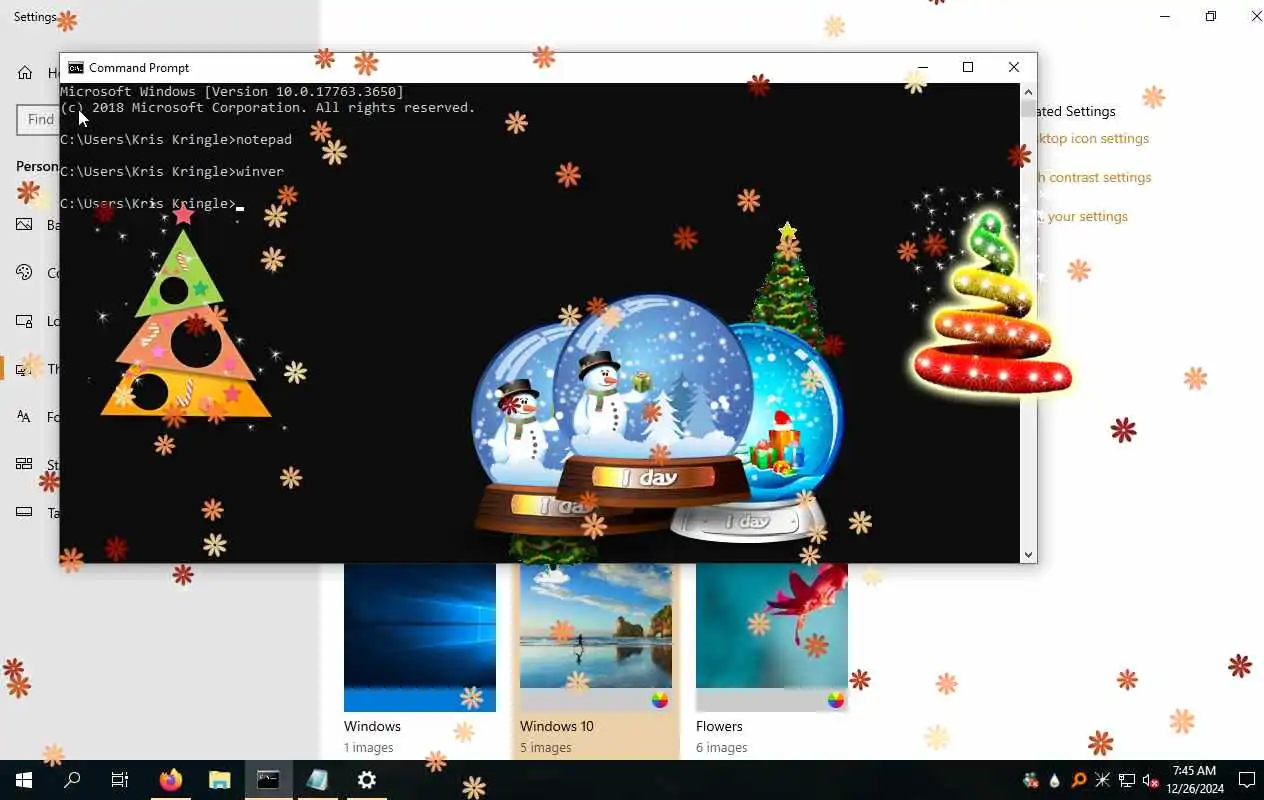
Task: Switch to Command Prompt taskbar icon
Action: 268,780
